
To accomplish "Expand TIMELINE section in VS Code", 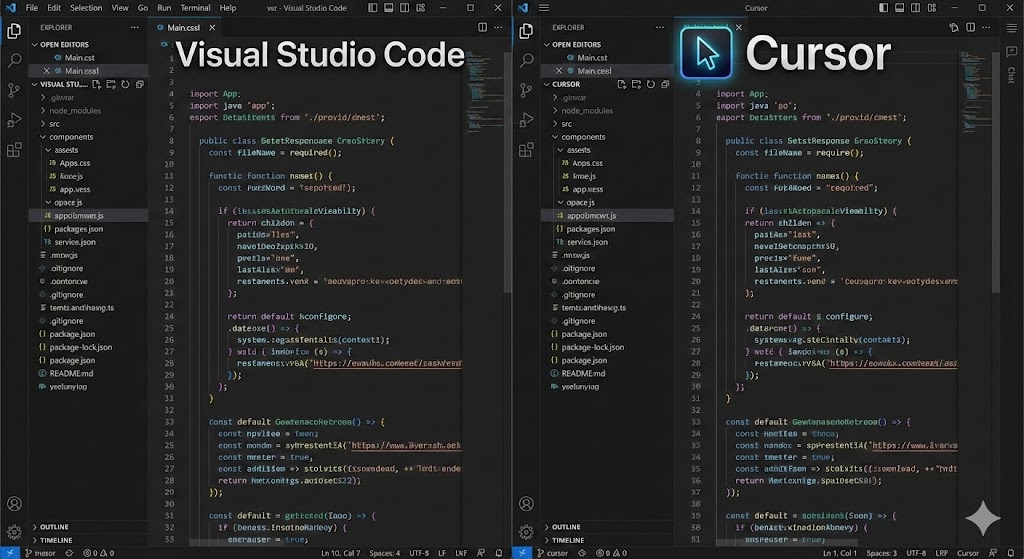I will [88, 540].
